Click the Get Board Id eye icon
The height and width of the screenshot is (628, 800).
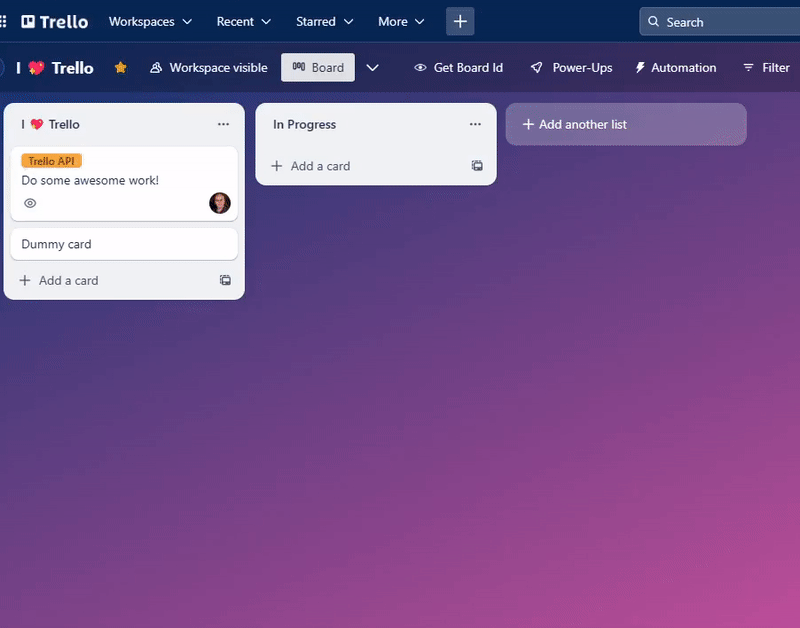pos(420,67)
